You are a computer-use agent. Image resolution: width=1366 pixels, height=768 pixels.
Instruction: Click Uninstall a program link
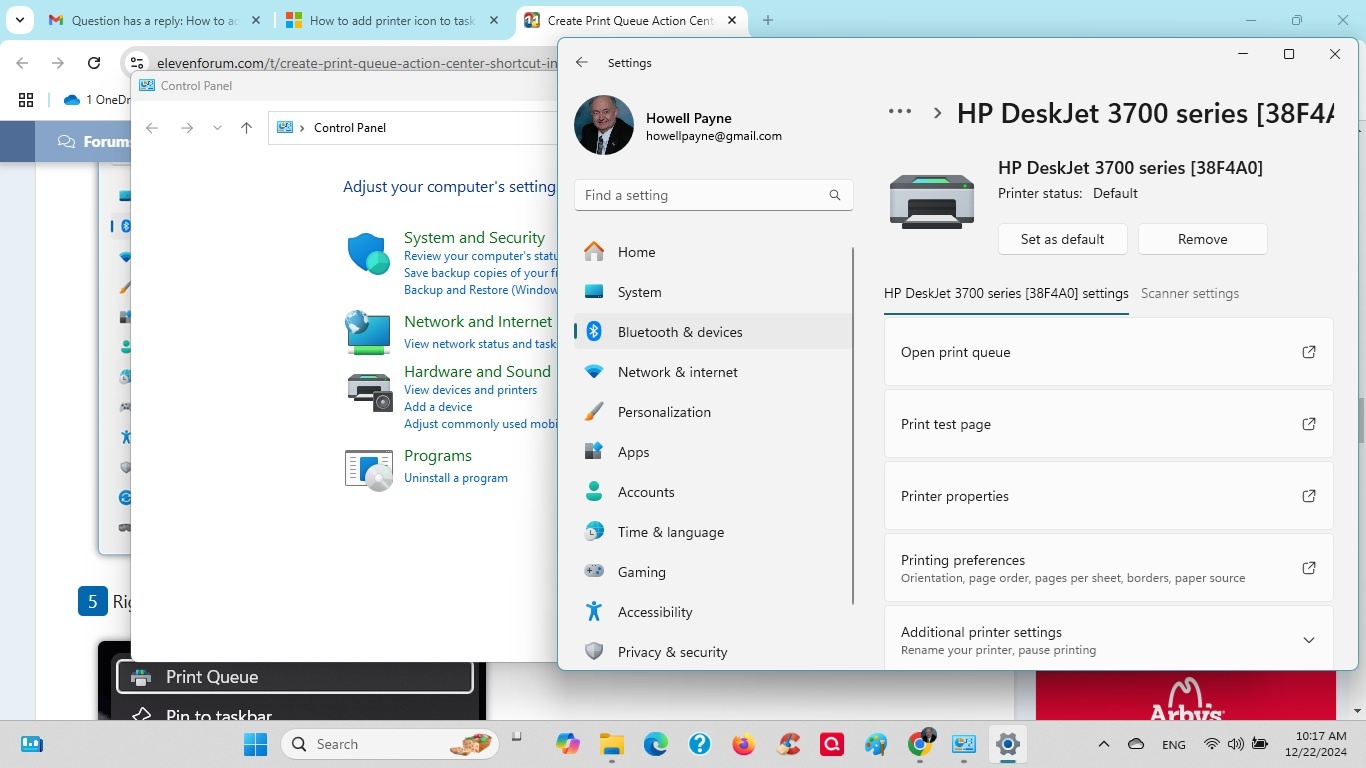point(456,478)
